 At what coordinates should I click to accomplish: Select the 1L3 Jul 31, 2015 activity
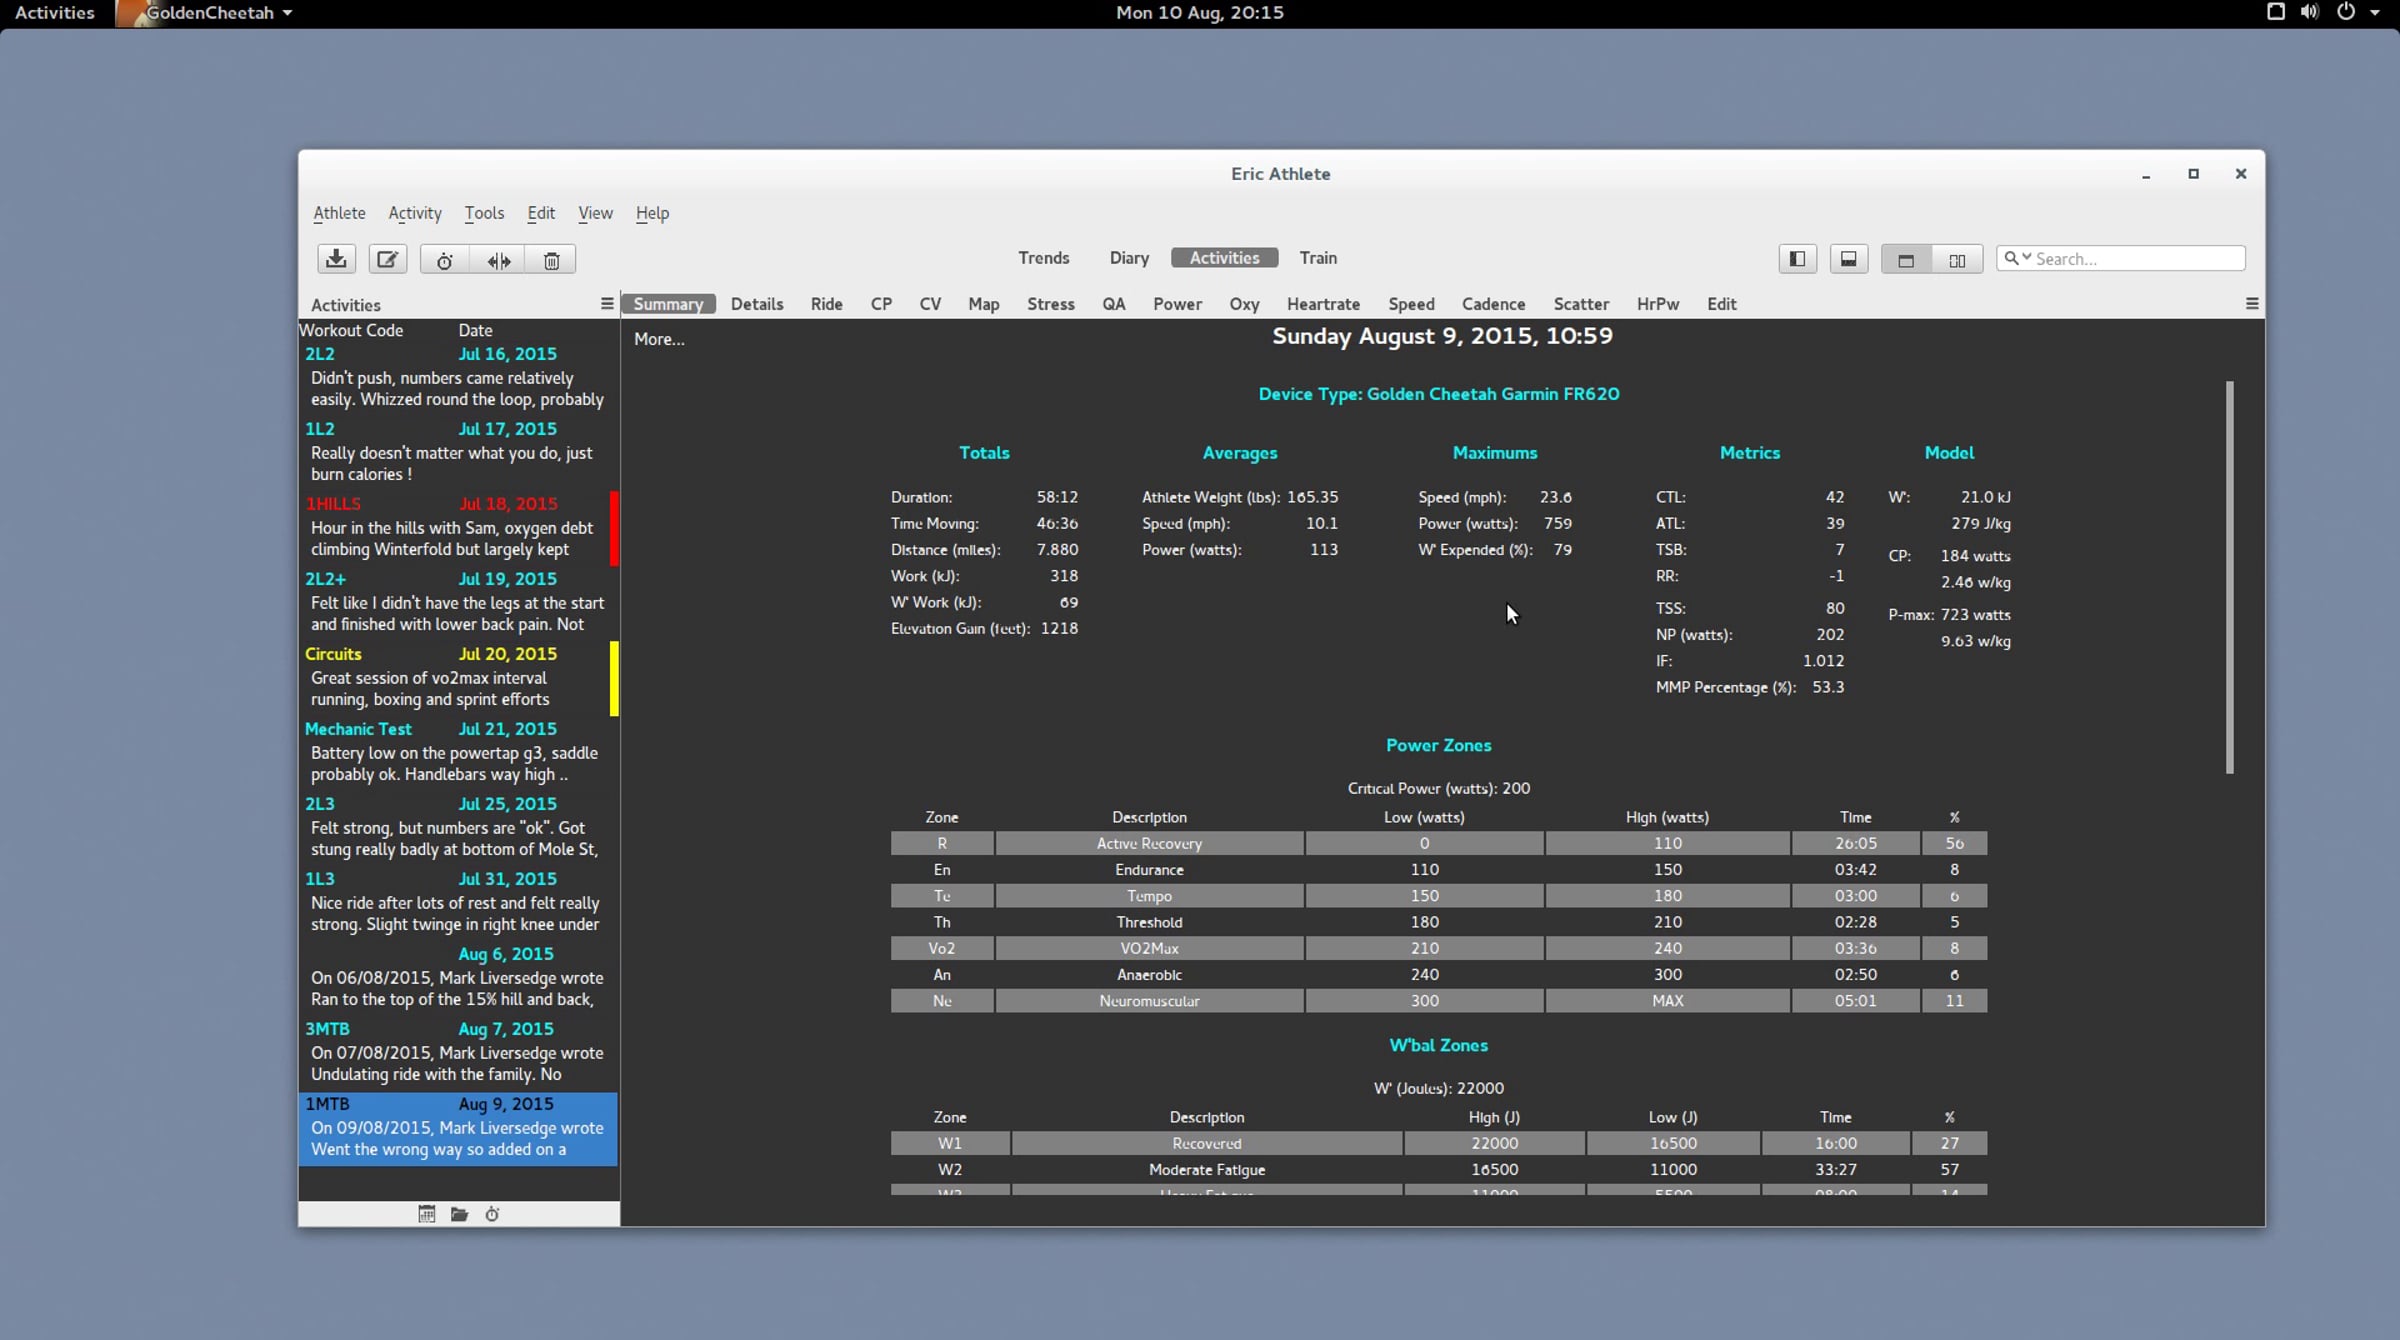tap(458, 902)
